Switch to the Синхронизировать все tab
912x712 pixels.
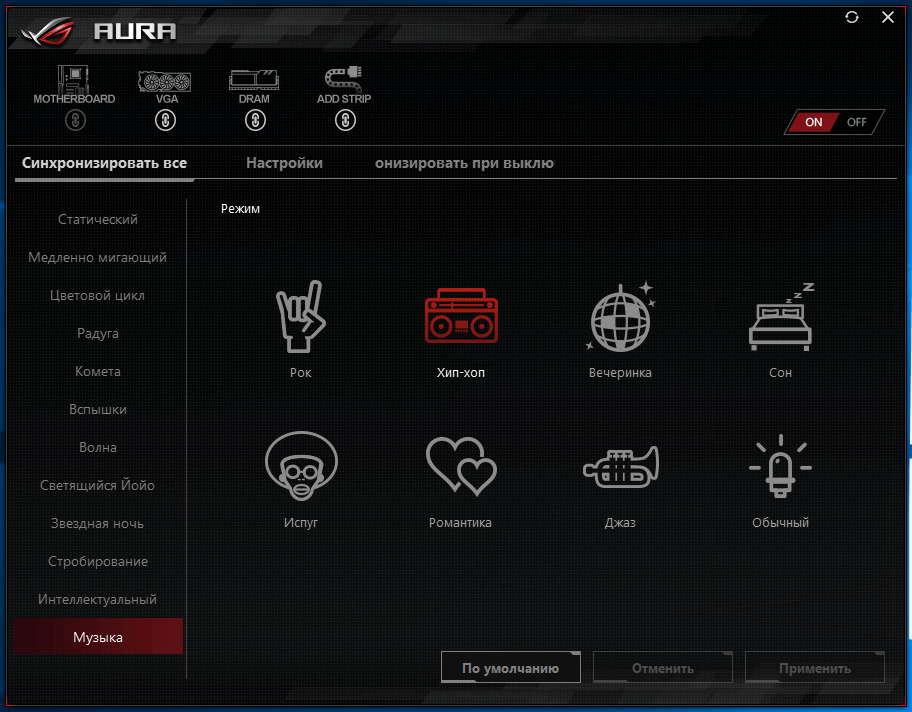coord(105,163)
